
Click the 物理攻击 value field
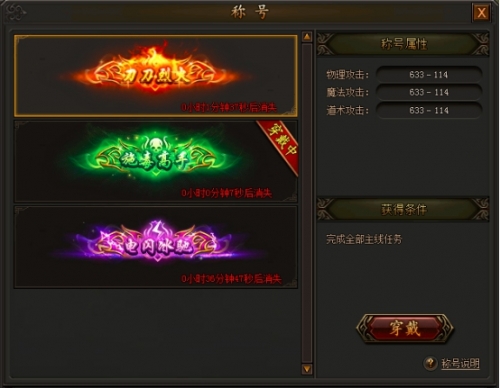tap(429, 75)
